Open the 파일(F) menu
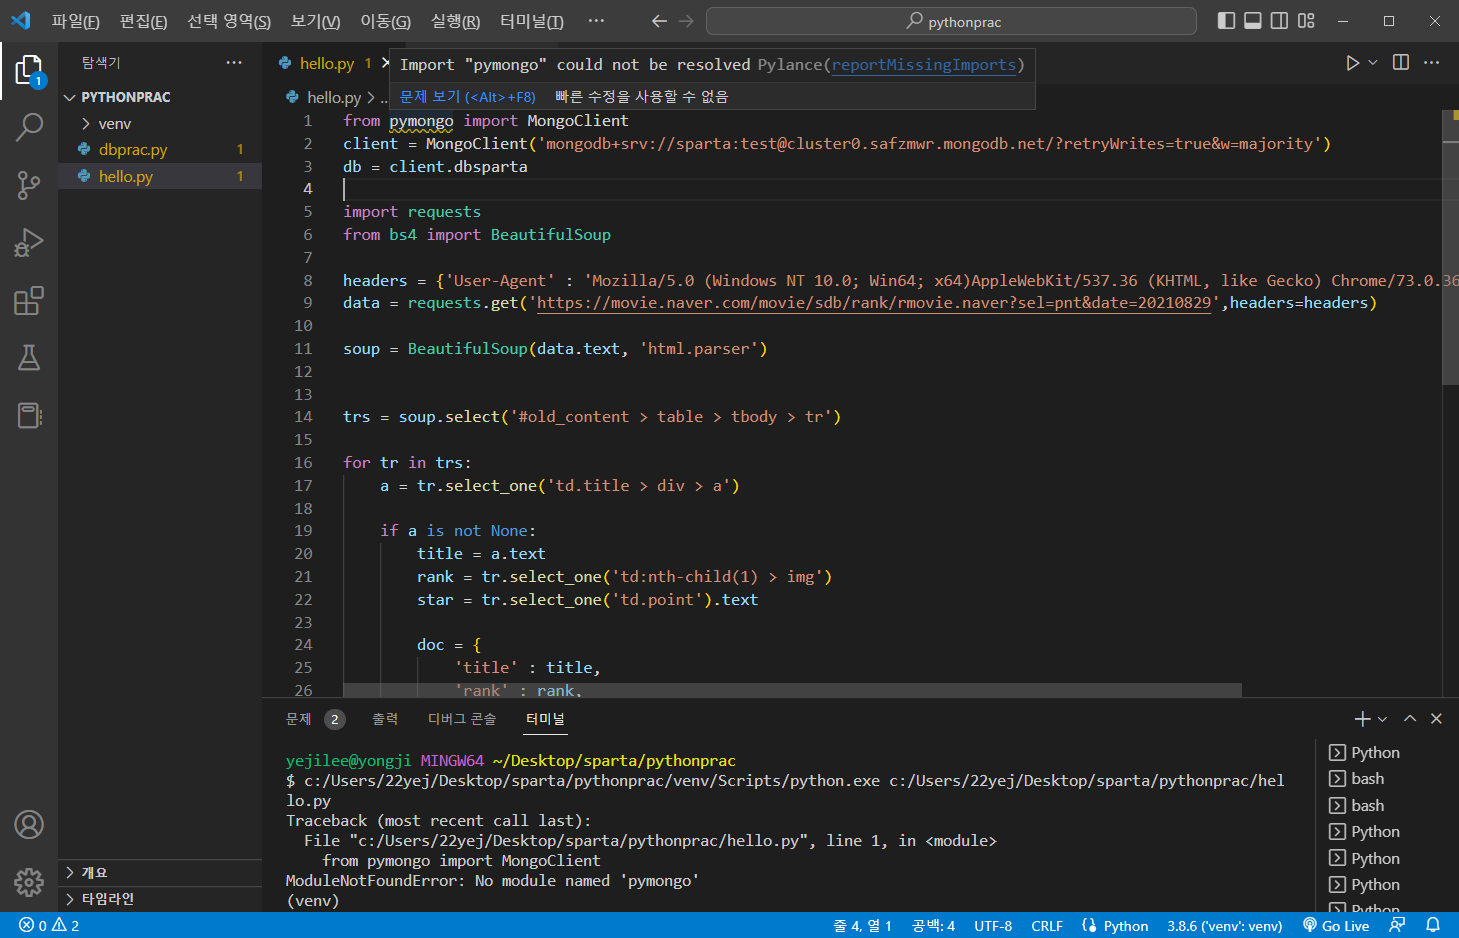1459x938 pixels. pos(76,21)
